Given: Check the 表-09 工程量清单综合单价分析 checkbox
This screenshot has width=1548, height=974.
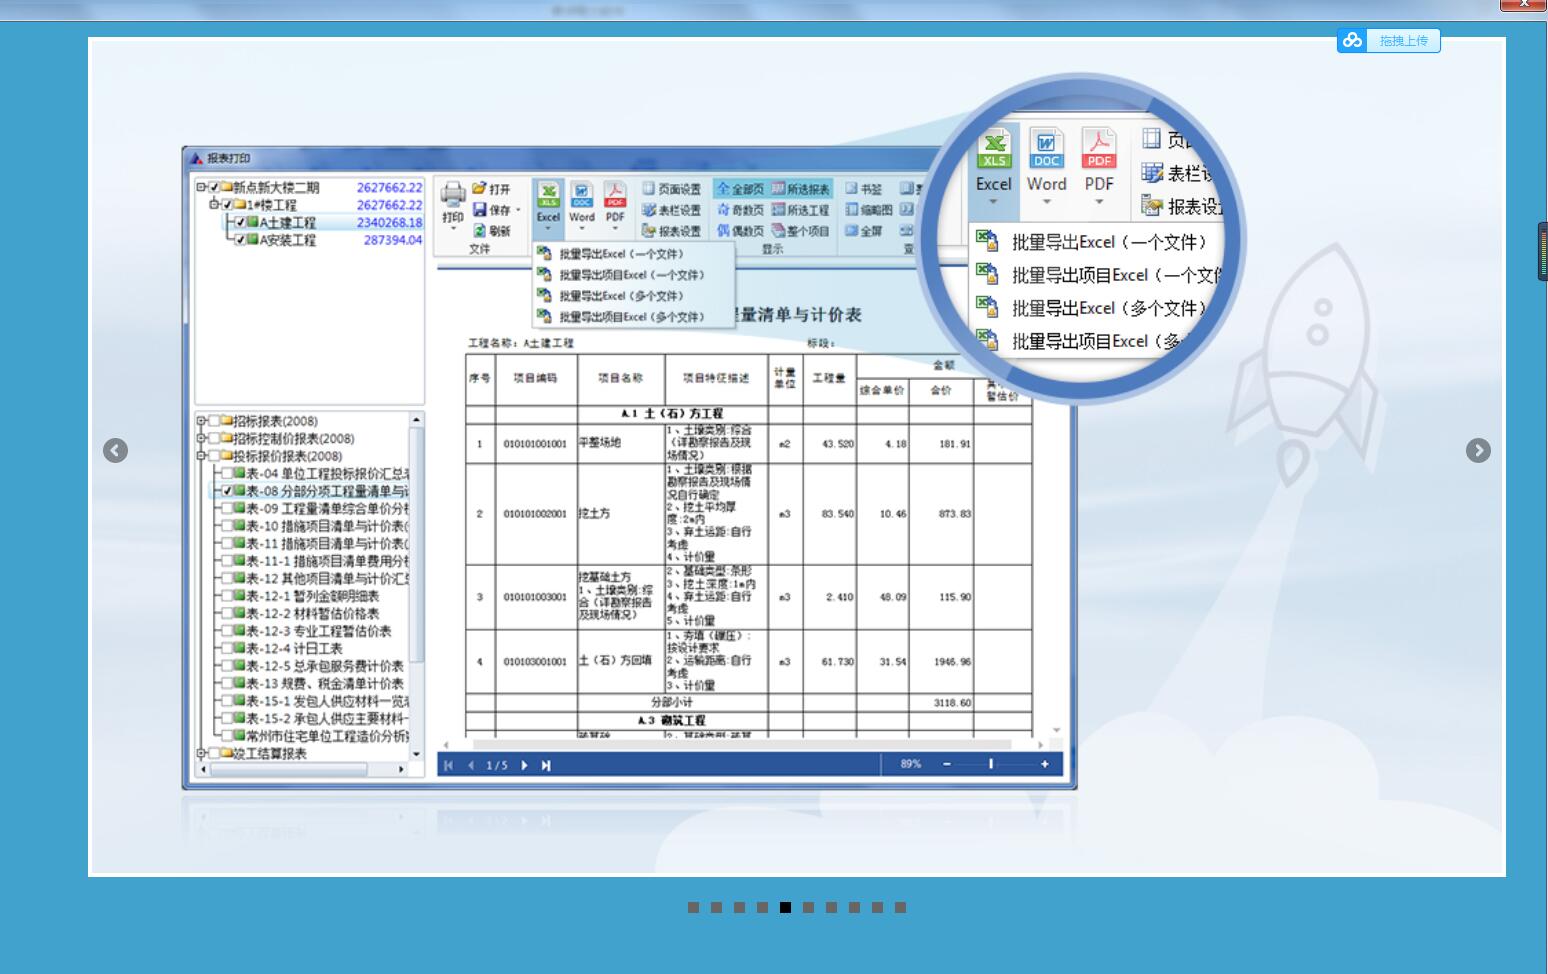Looking at the screenshot, I should (228, 507).
